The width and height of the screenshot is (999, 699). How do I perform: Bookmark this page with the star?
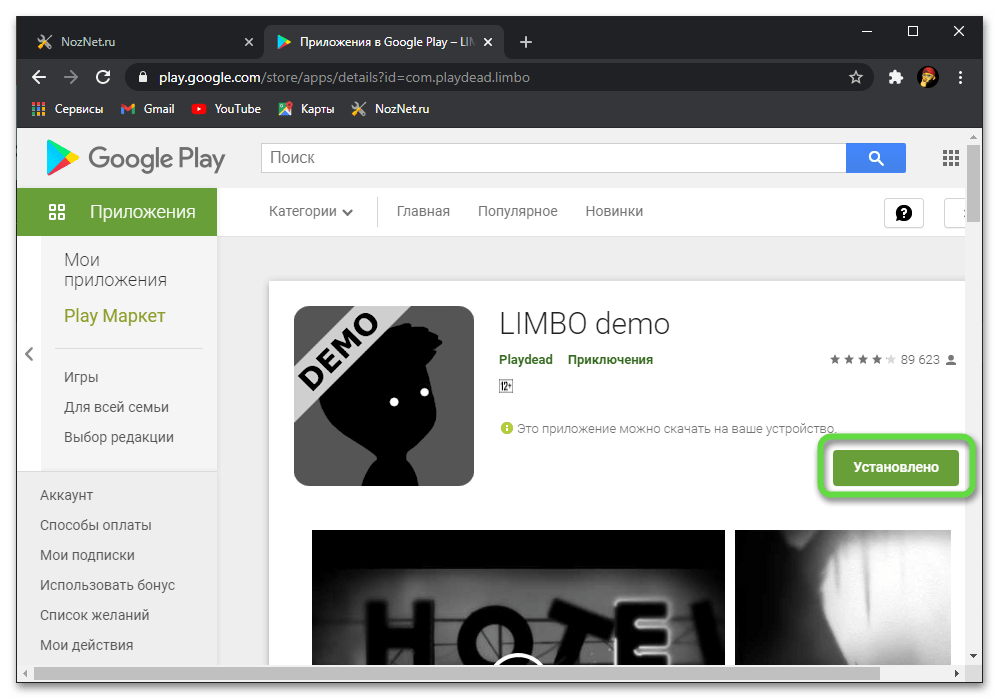click(x=856, y=77)
